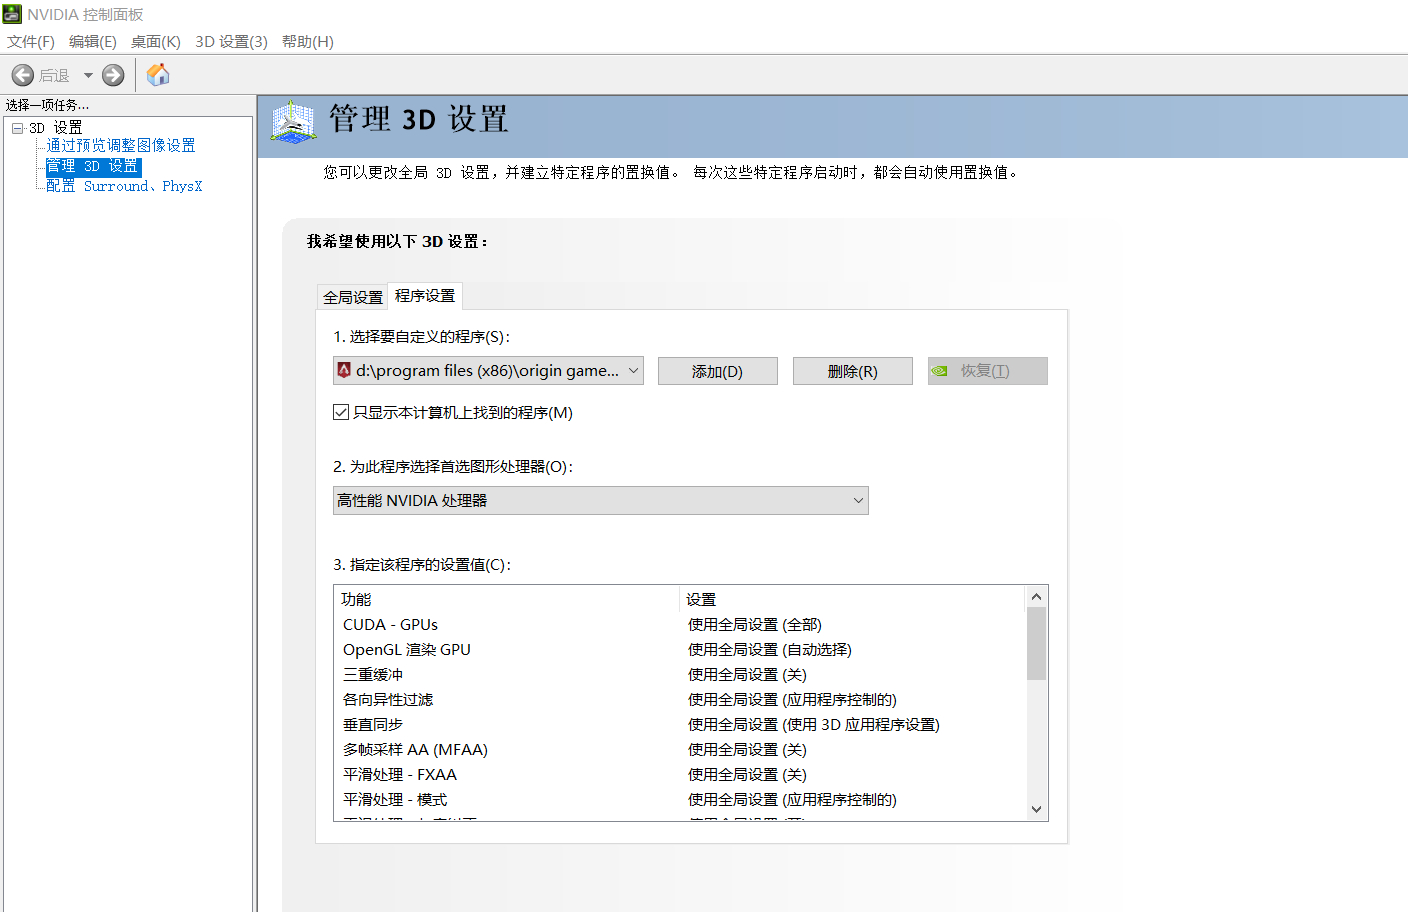The width and height of the screenshot is (1408, 912).
Task: Click the 添加(D) button
Action: click(718, 371)
